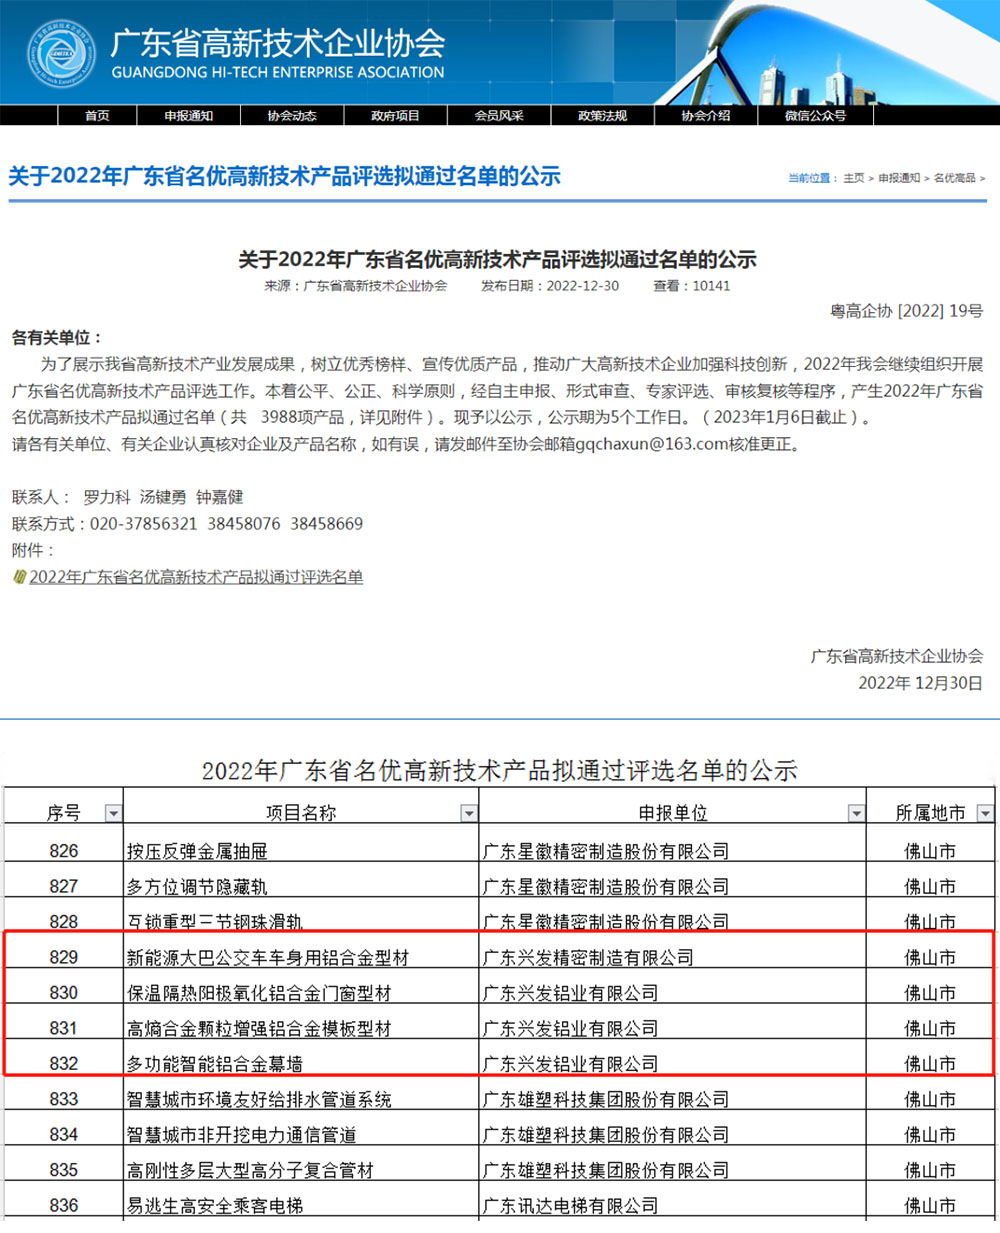Click the 主页 breadcrumb link
The width and height of the screenshot is (1000, 1233).
click(x=853, y=178)
